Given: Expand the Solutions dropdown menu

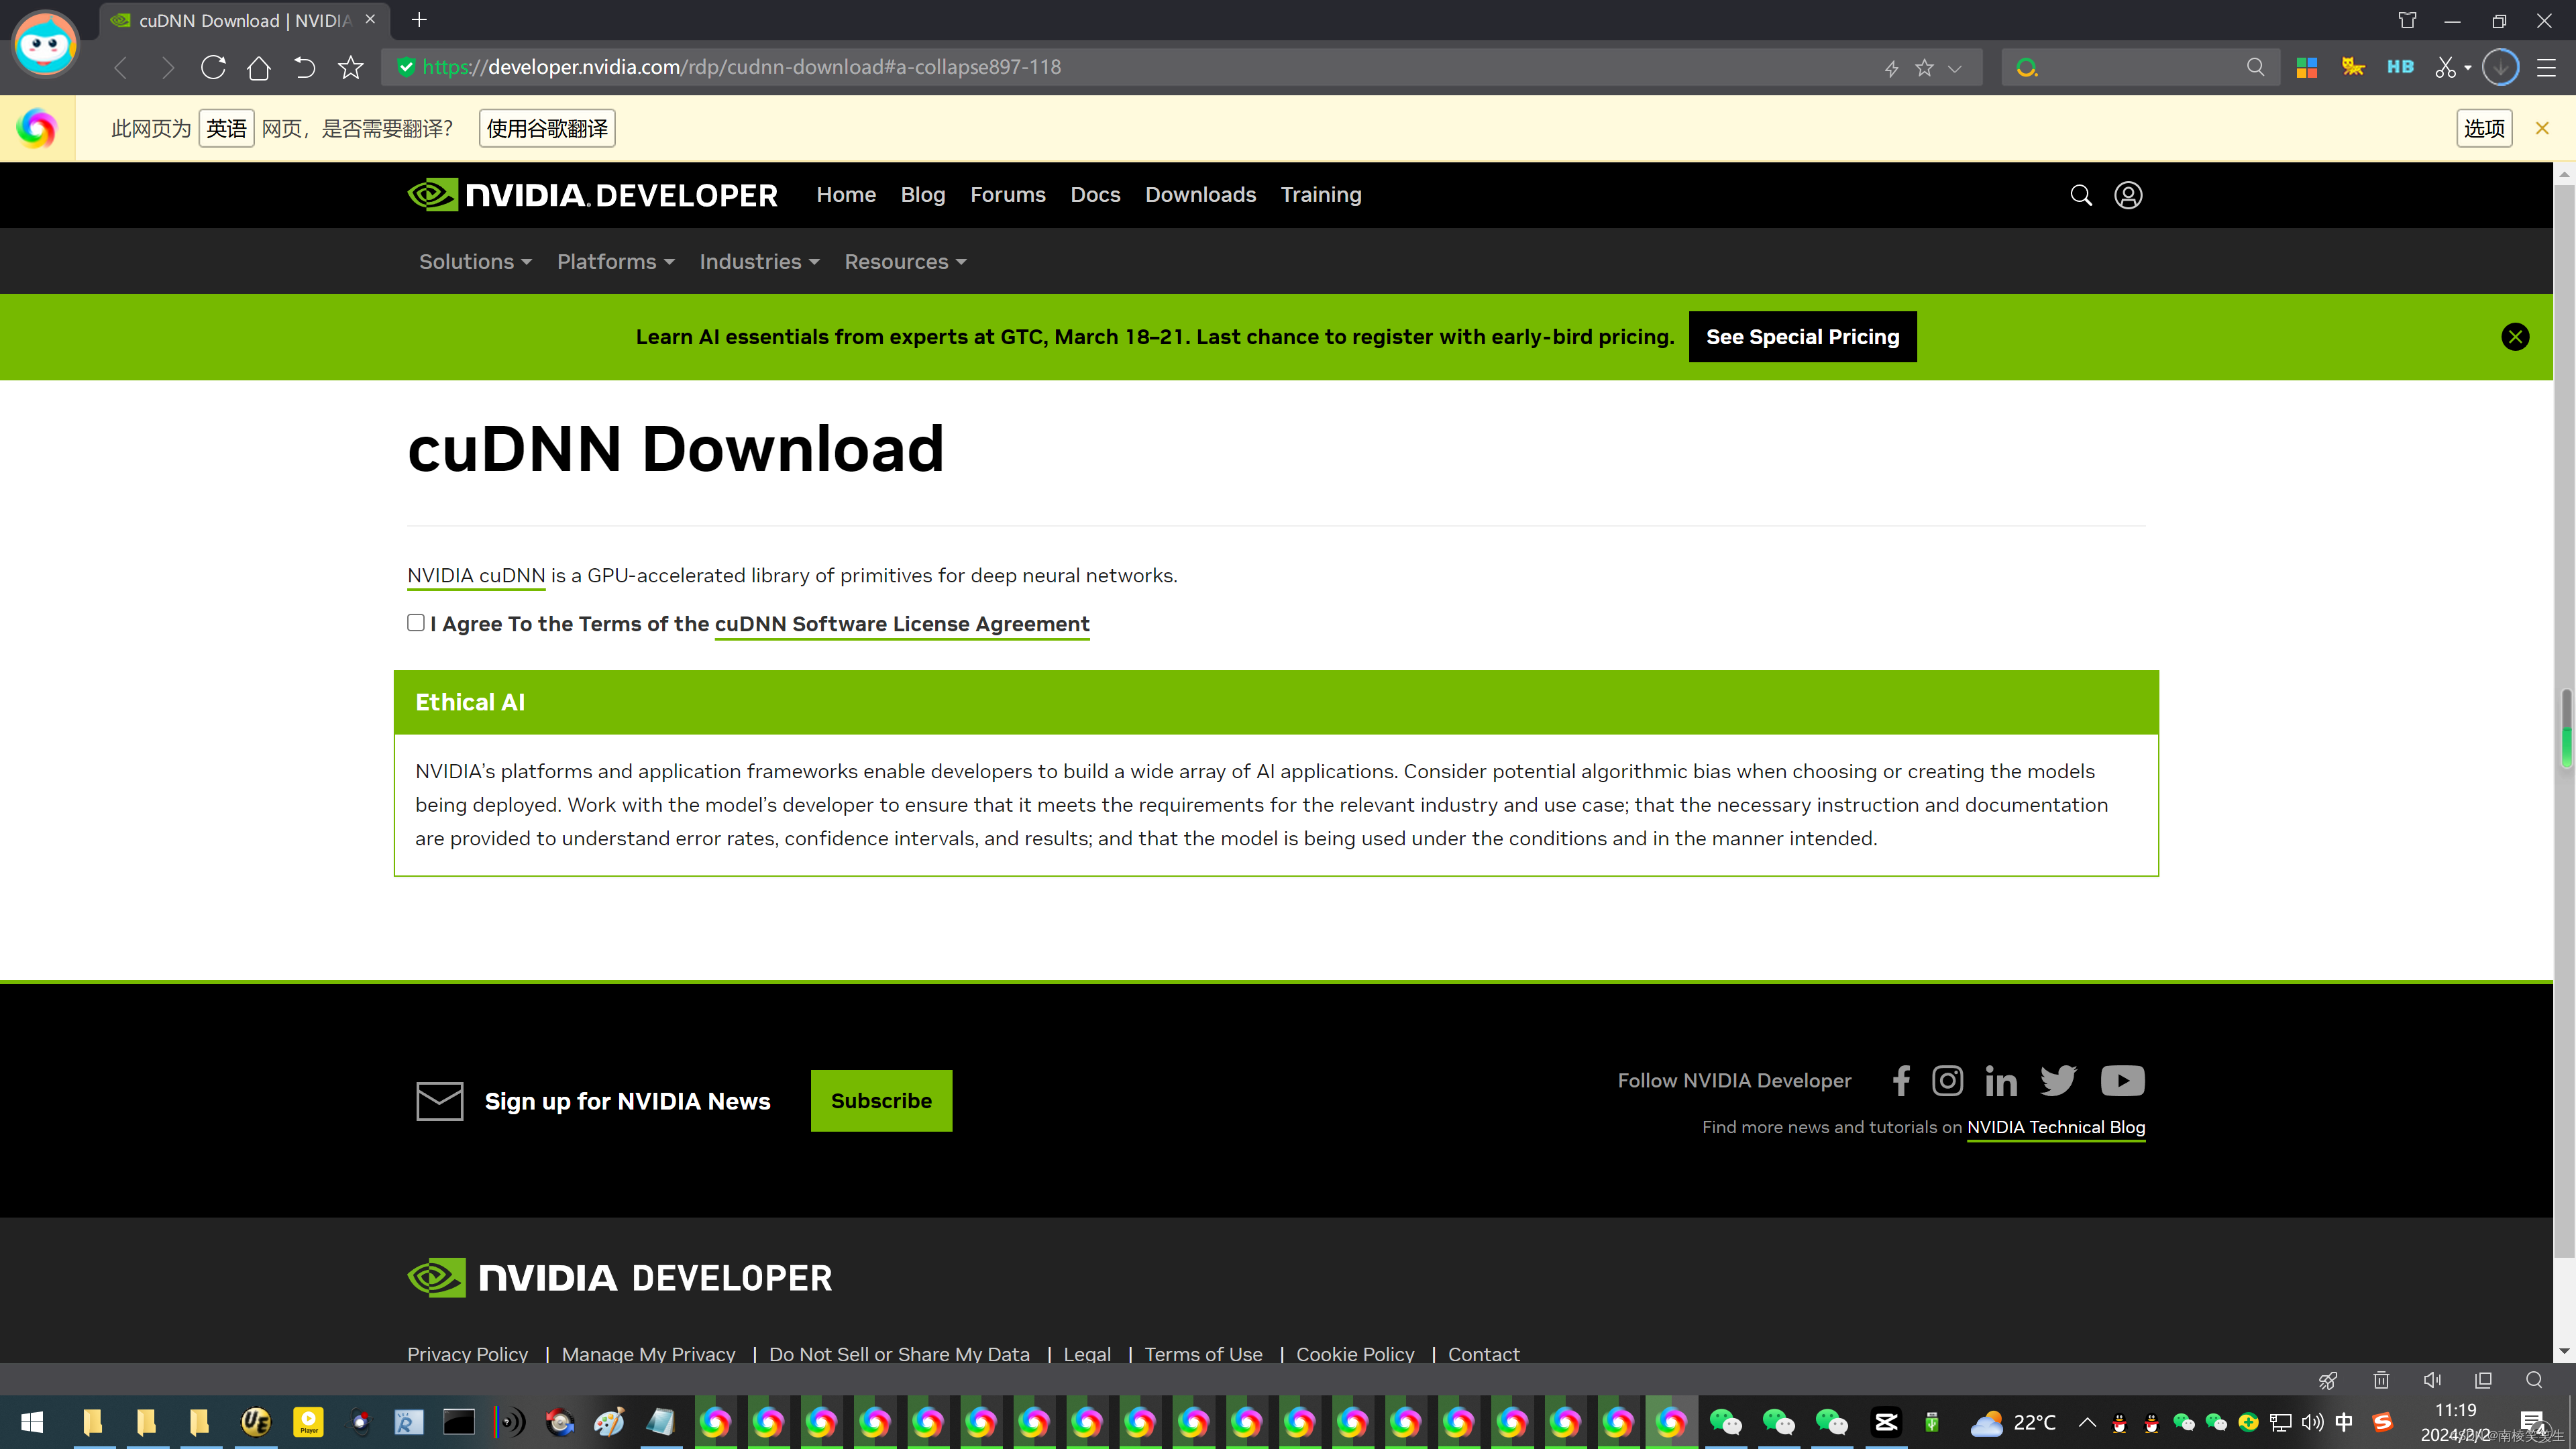Looking at the screenshot, I should pos(475,261).
